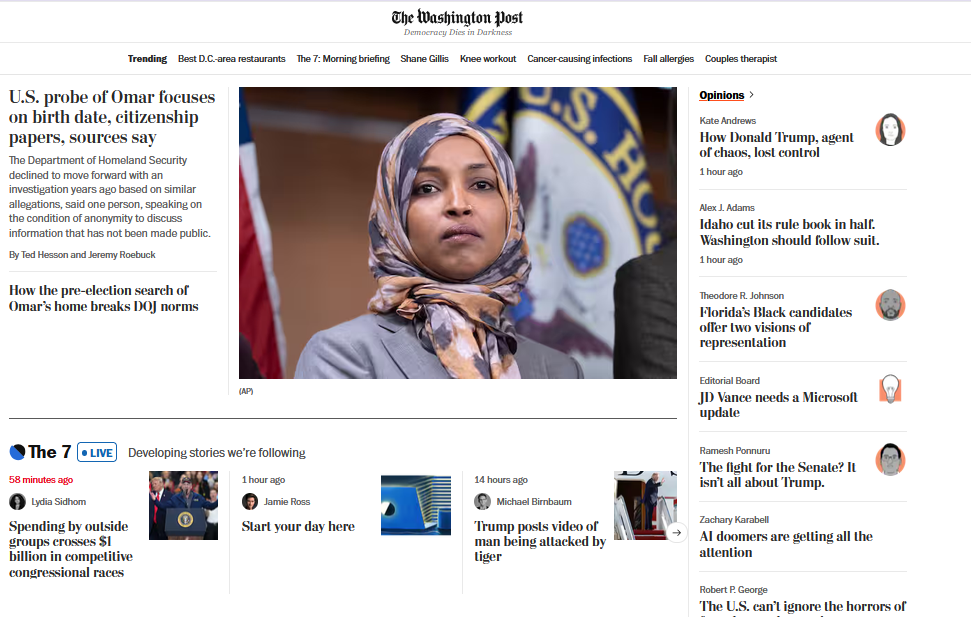Click Jamie Ross author avatar
Viewport: 971px width, 617px height.
[x=250, y=502]
